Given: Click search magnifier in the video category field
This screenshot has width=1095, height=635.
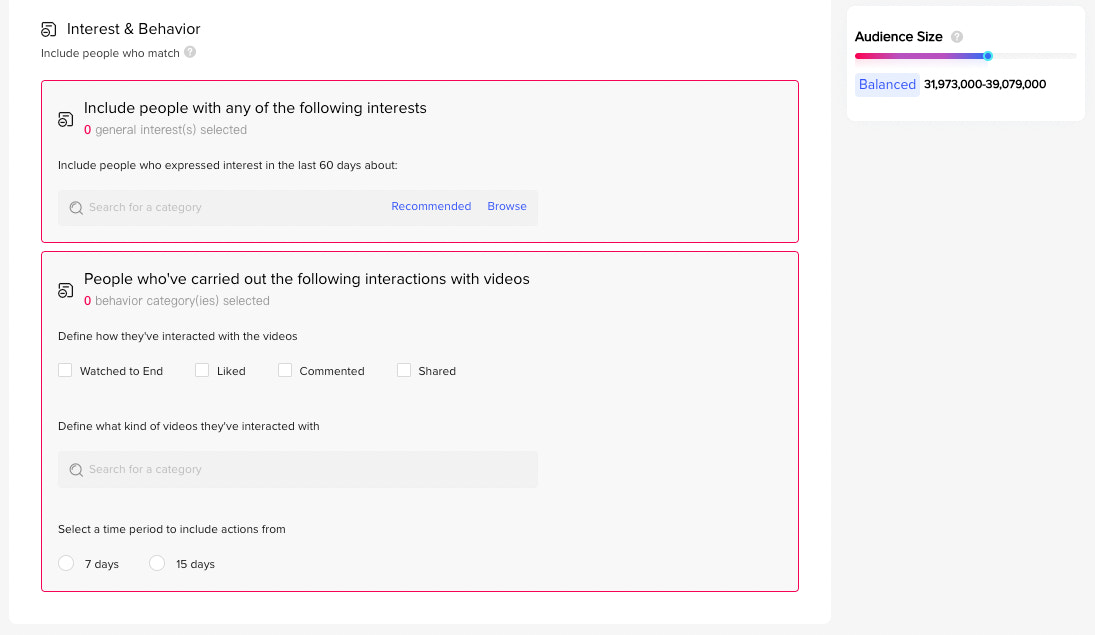Looking at the screenshot, I should click(76, 470).
